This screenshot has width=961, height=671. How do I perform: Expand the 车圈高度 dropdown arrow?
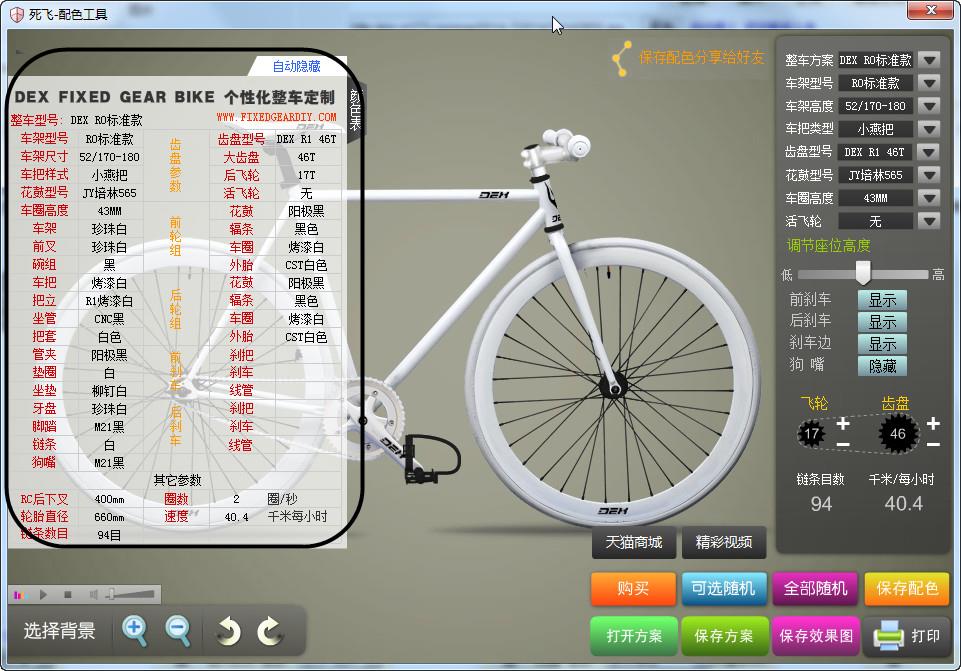[x=930, y=198]
